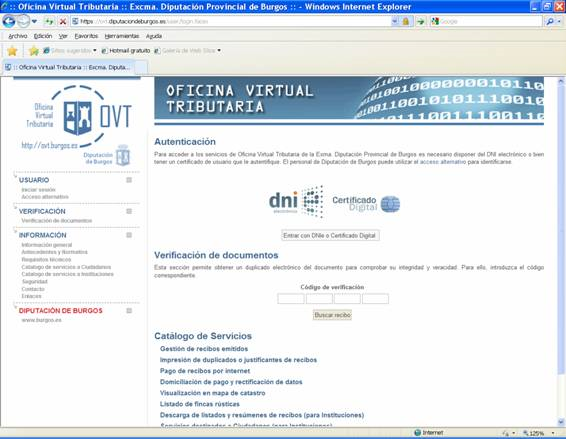Refresh the page with the green arrows icon
566x439 pixels.
[x=49, y=22]
